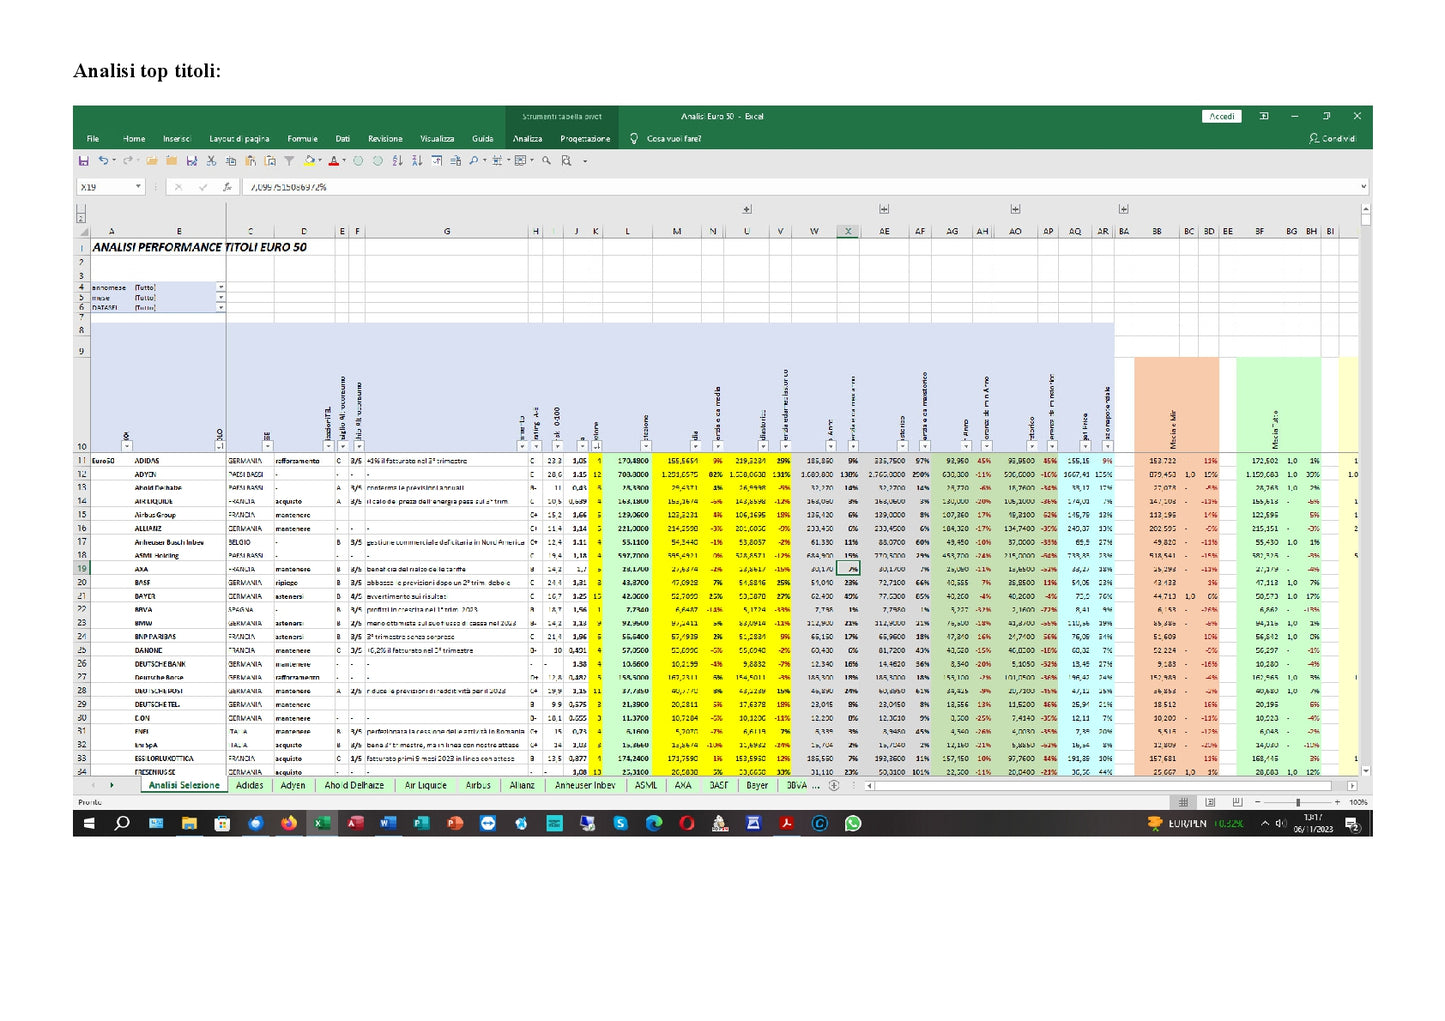Click the Accedi sign-in button
Image resolution: width=1445 pixels, height=1021 pixels.
click(x=1222, y=116)
